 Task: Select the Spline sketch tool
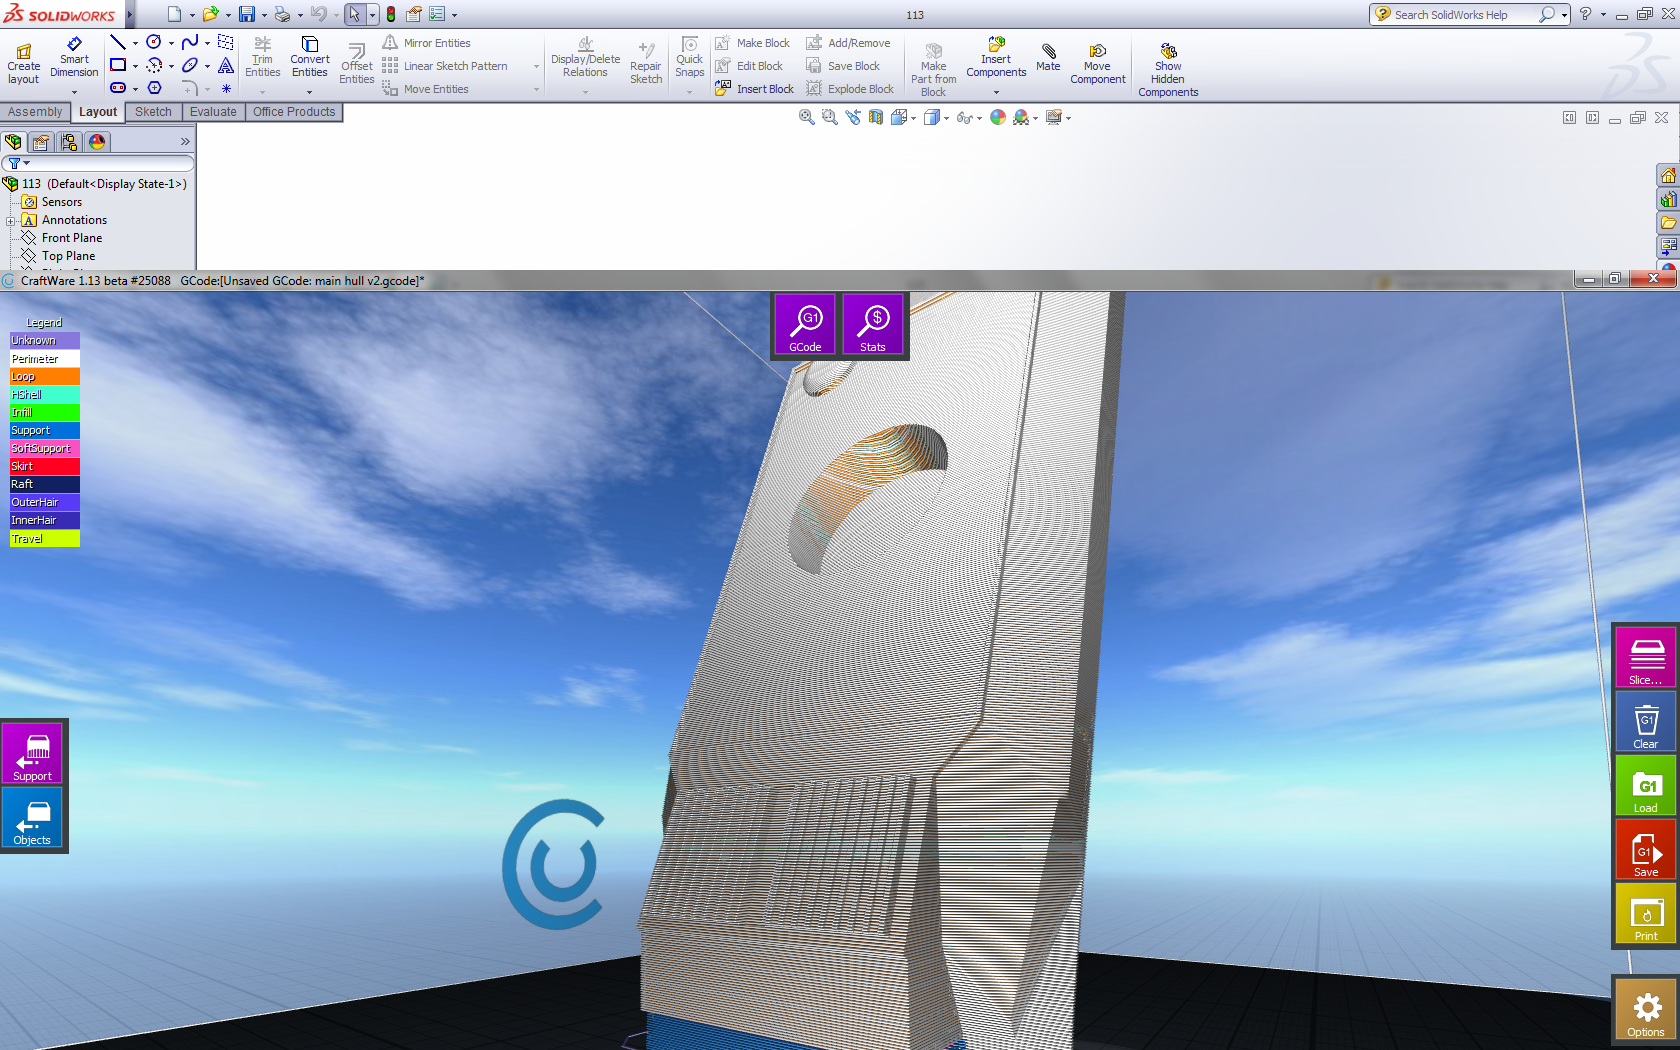point(190,42)
